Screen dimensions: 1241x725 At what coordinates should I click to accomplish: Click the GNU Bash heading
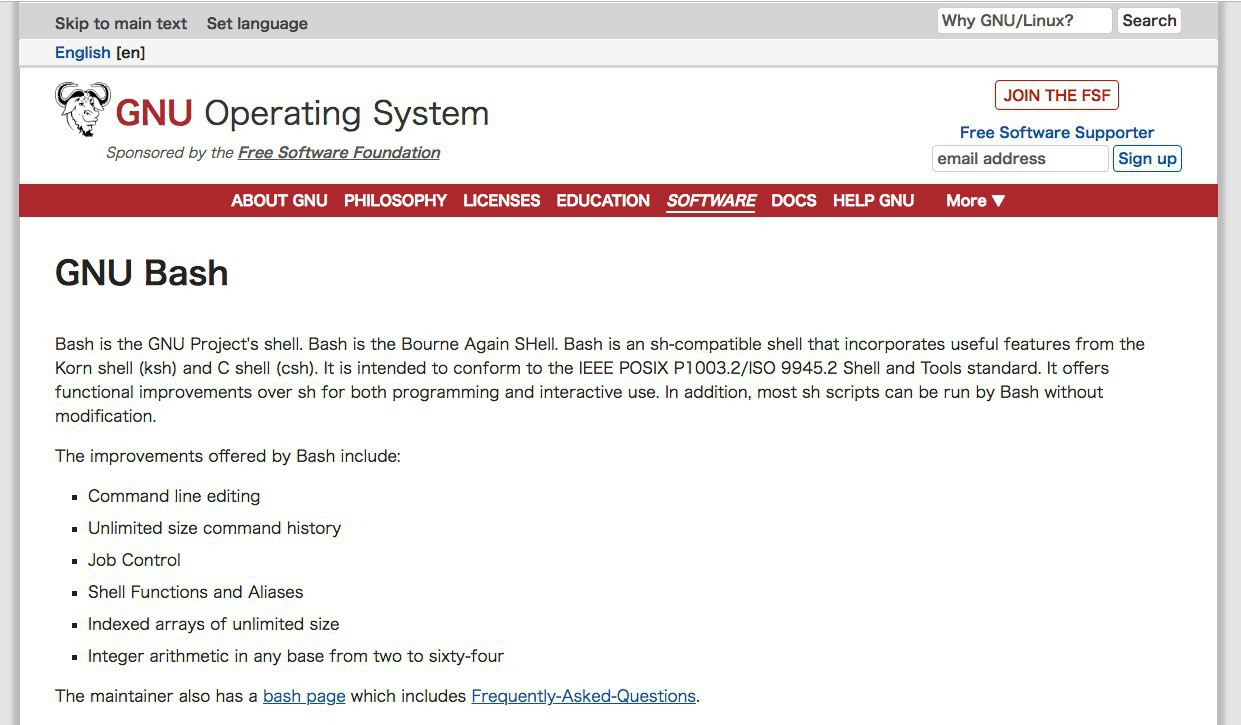(x=142, y=273)
